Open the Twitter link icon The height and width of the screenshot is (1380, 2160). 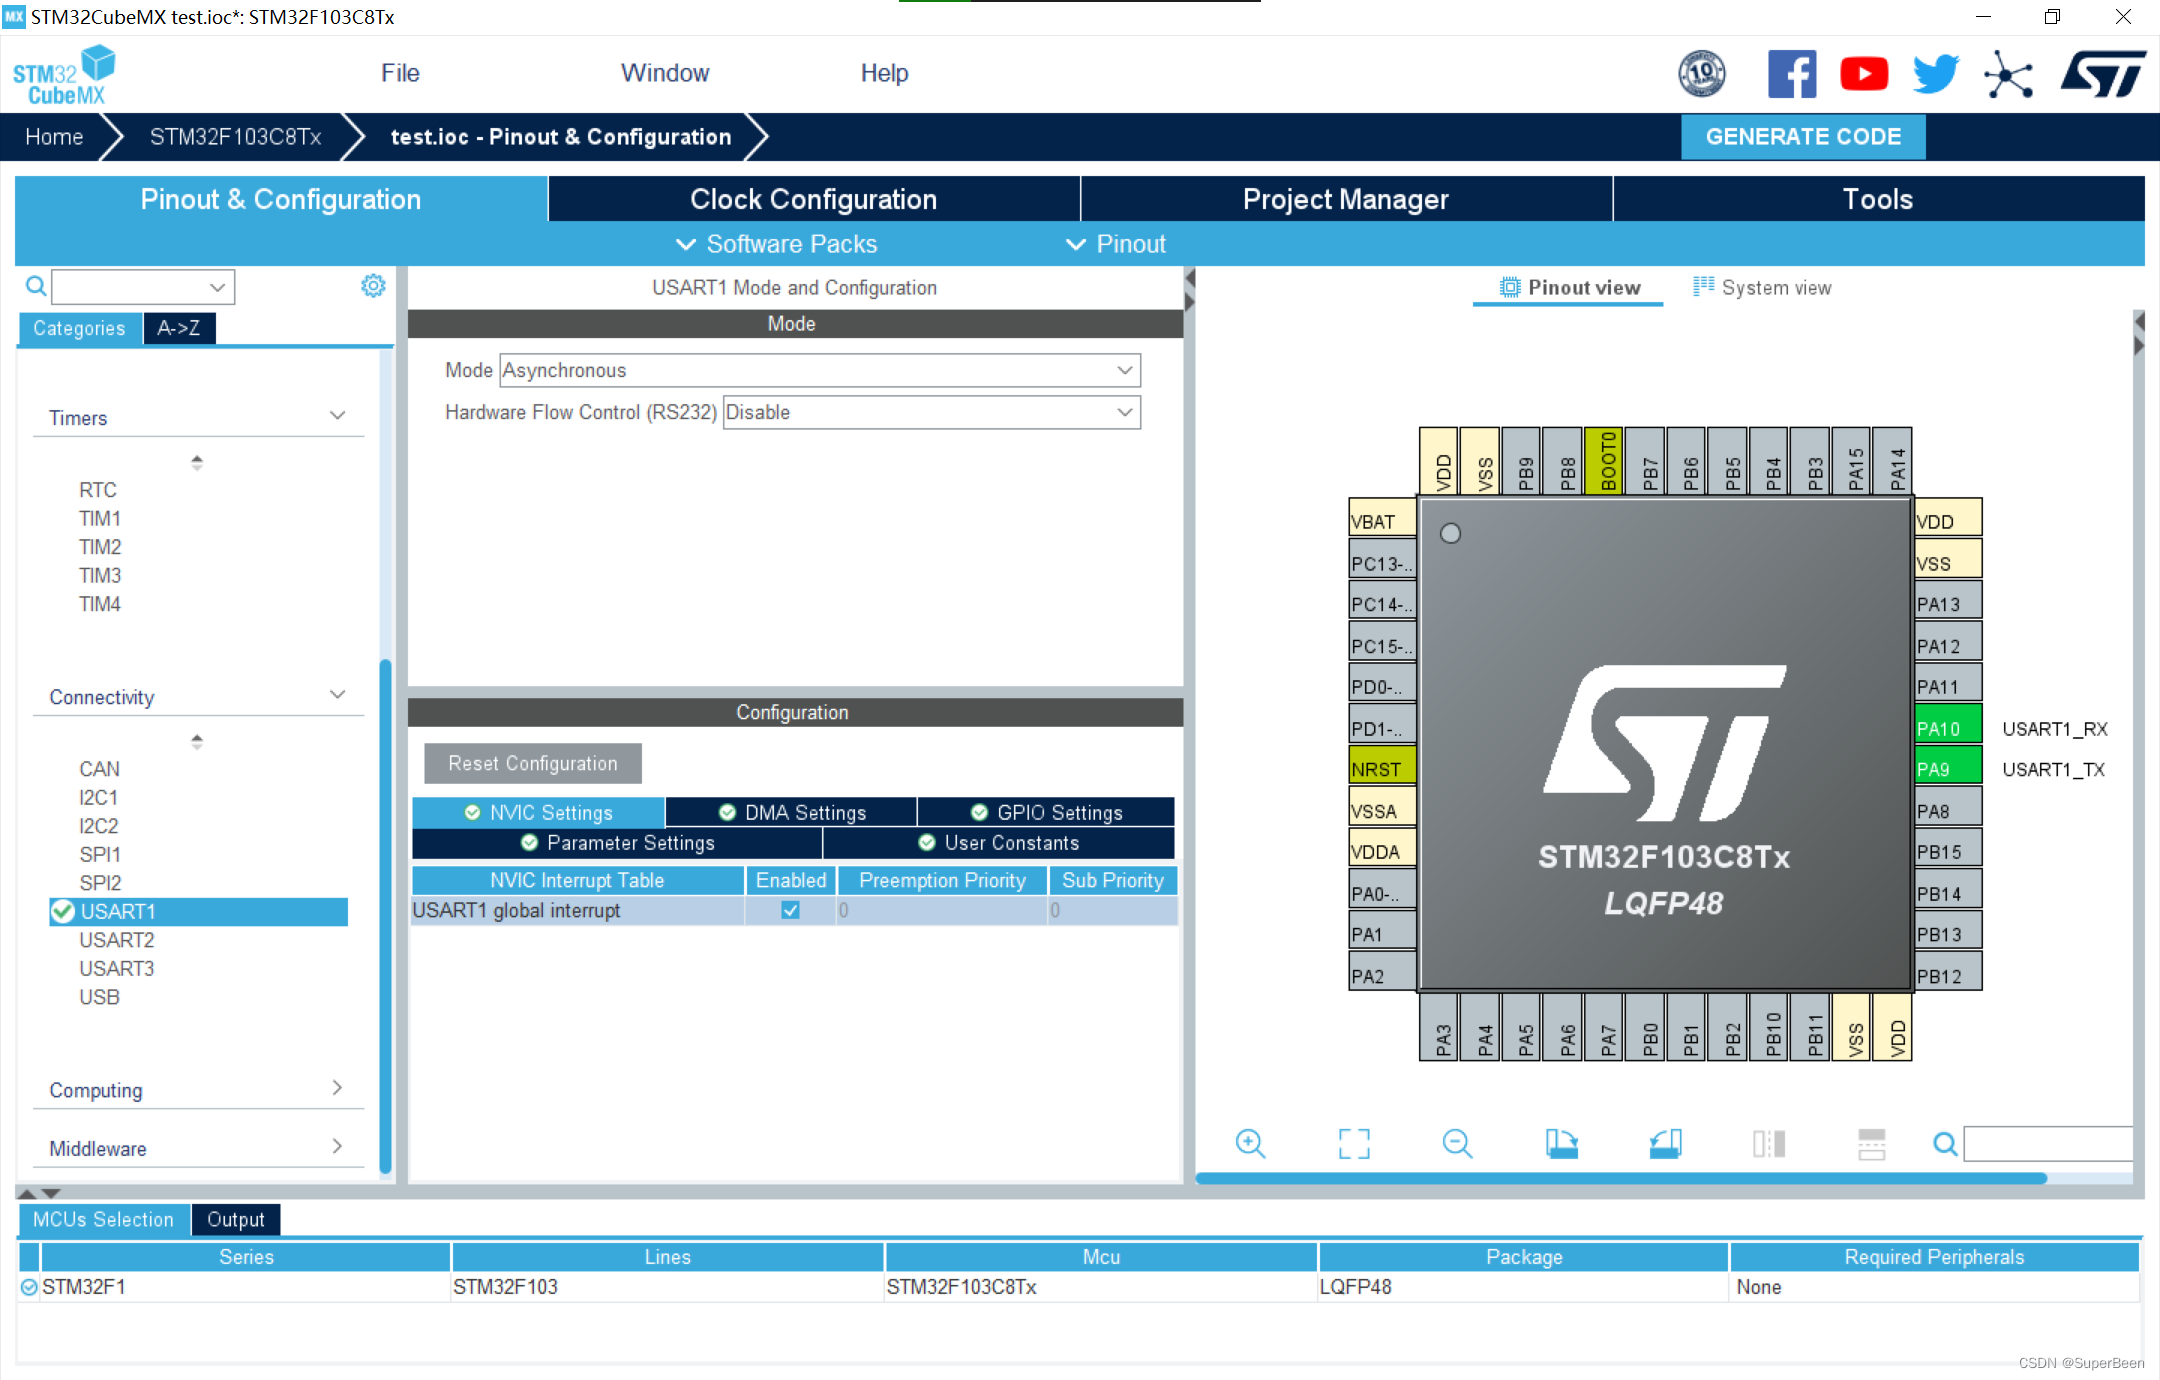1936,74
